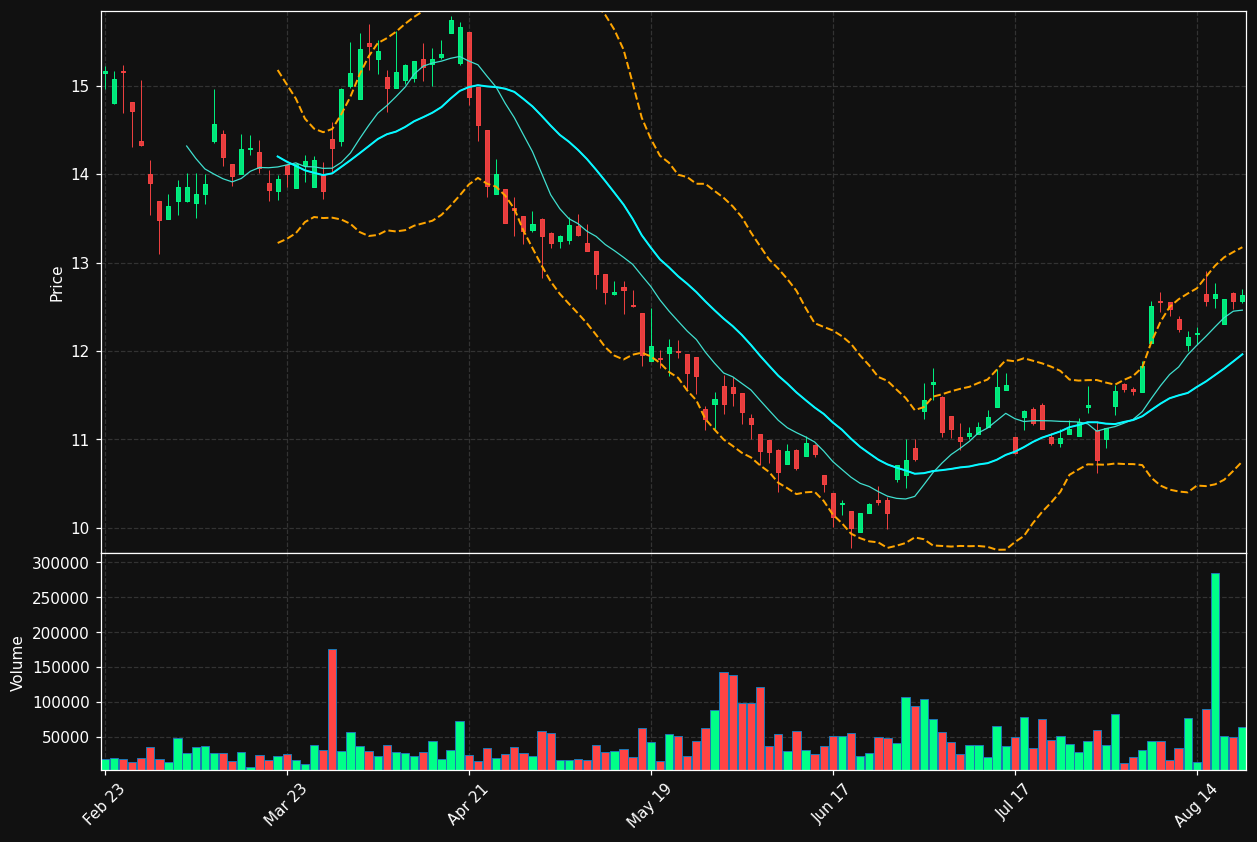Click the volume tick label 150000
The height and width of the screenshot is (842, 1257).
pos(62,668)
